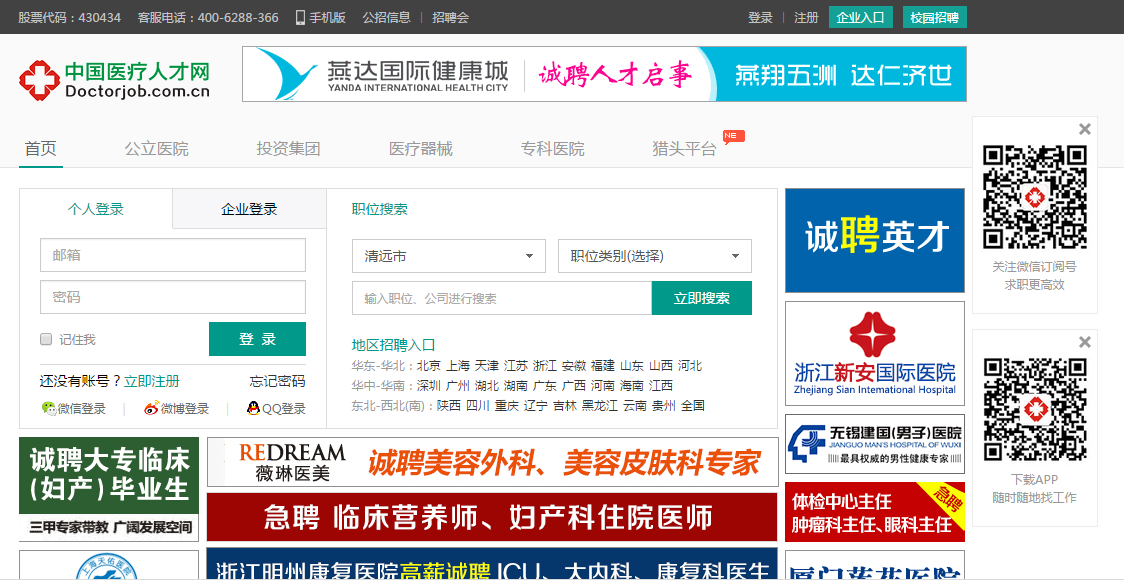Select the 北京 region link
This screenshot has width=1124, height=580.
pyautogui.click(x=429, y=366)
